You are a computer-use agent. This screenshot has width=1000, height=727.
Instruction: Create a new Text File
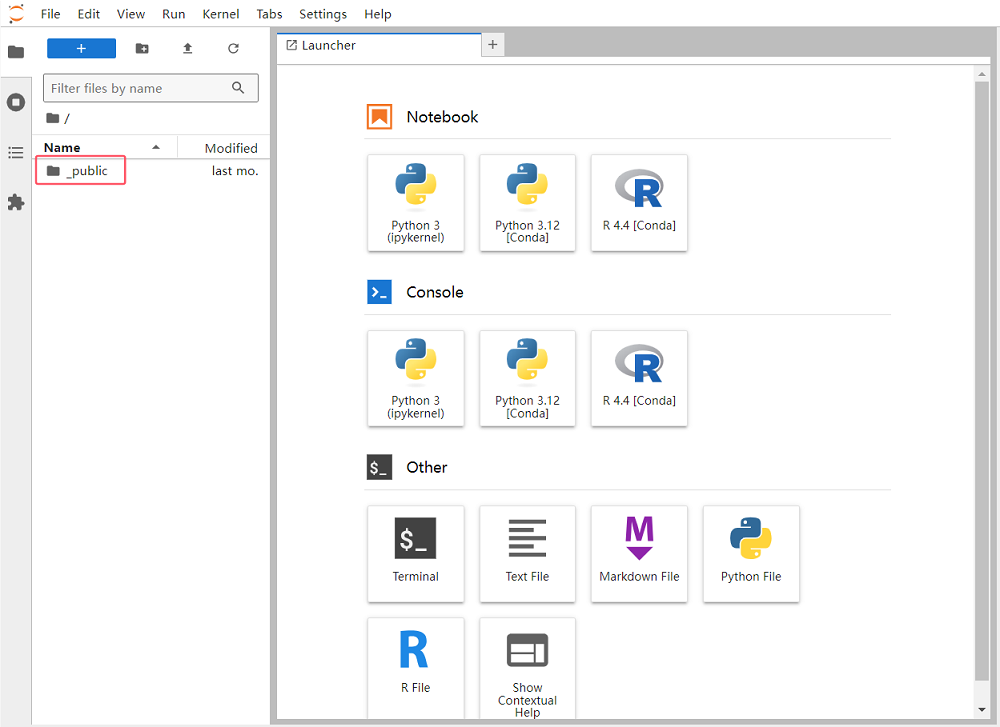(x=527, y=554)
